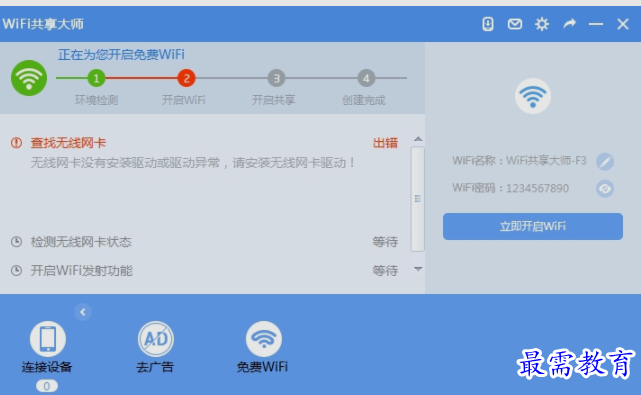
Task: Open 免费WiFi icon
Action: point(264,339)
